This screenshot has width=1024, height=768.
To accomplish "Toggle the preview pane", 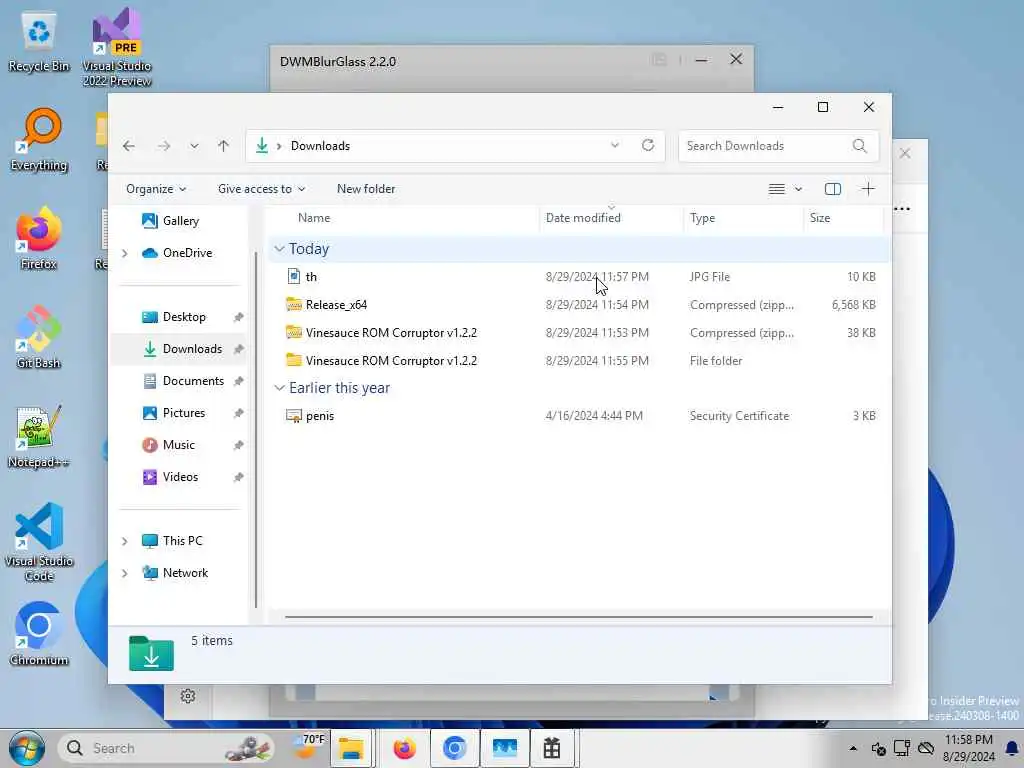I will pyautogui.click(x=833, y=189).
